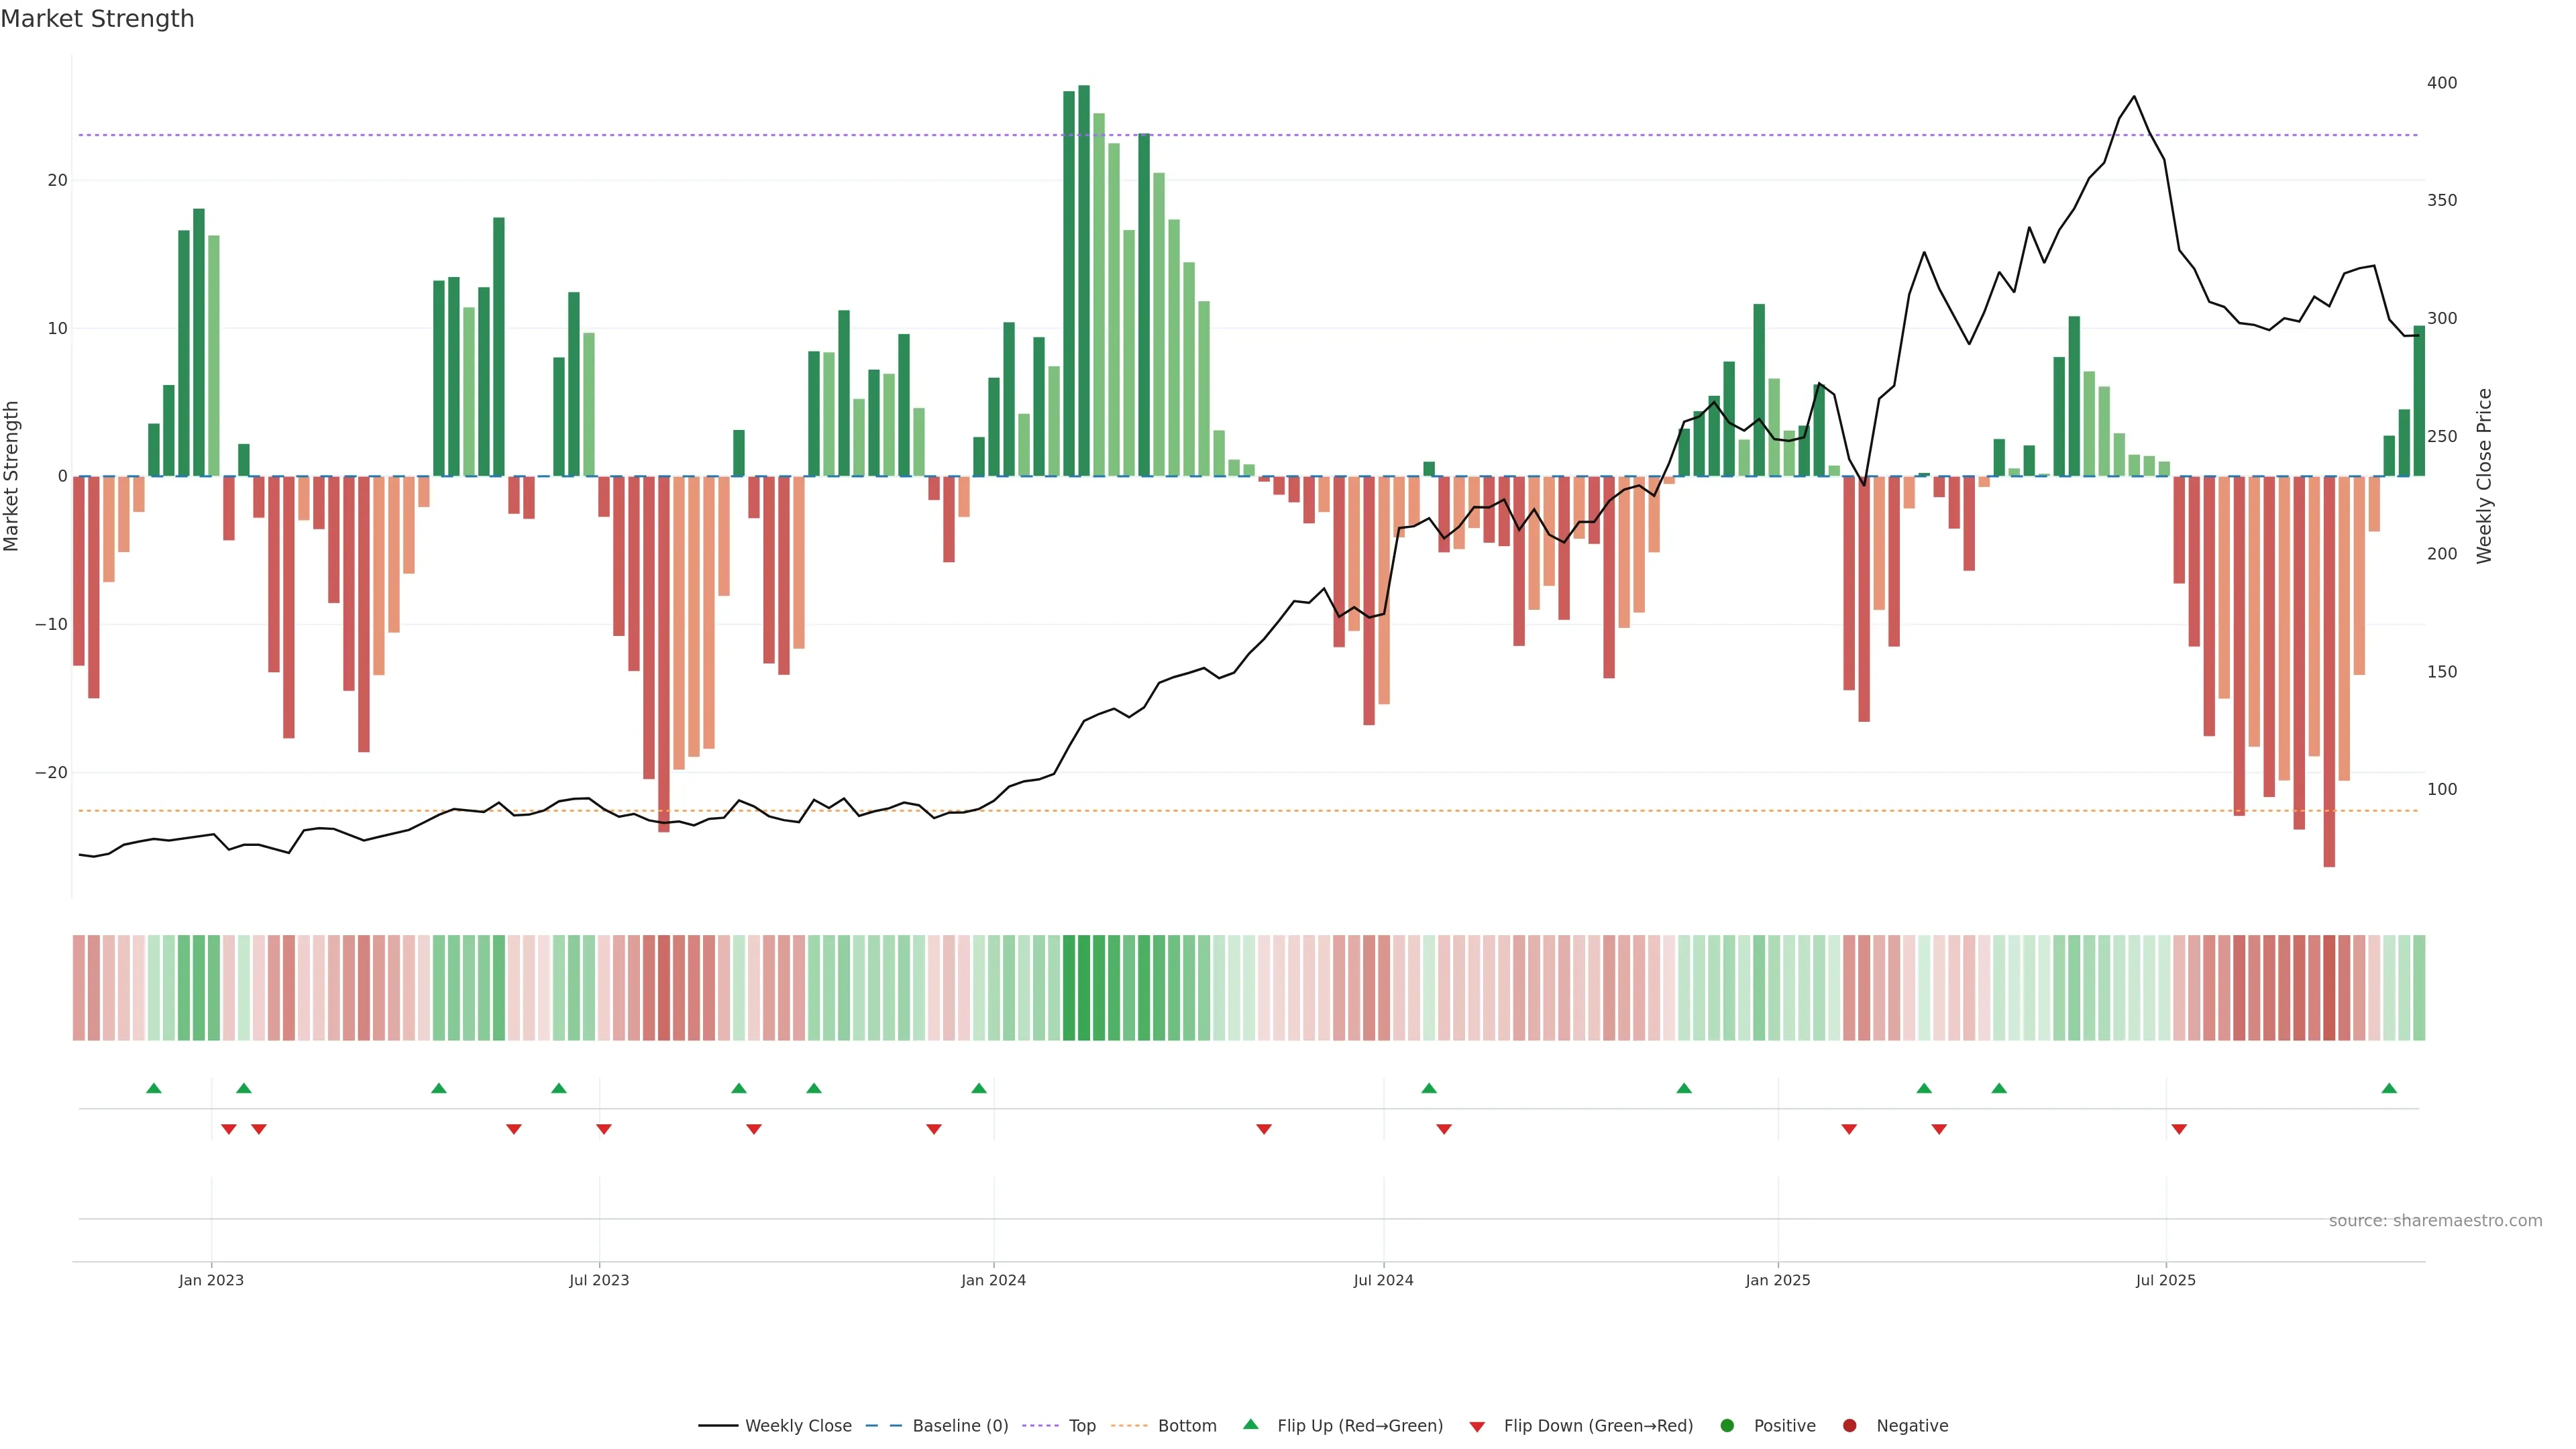Click the green Flip Up triangle legend icon
Screen dimensions: 2576x1449
point(1250,1424)
